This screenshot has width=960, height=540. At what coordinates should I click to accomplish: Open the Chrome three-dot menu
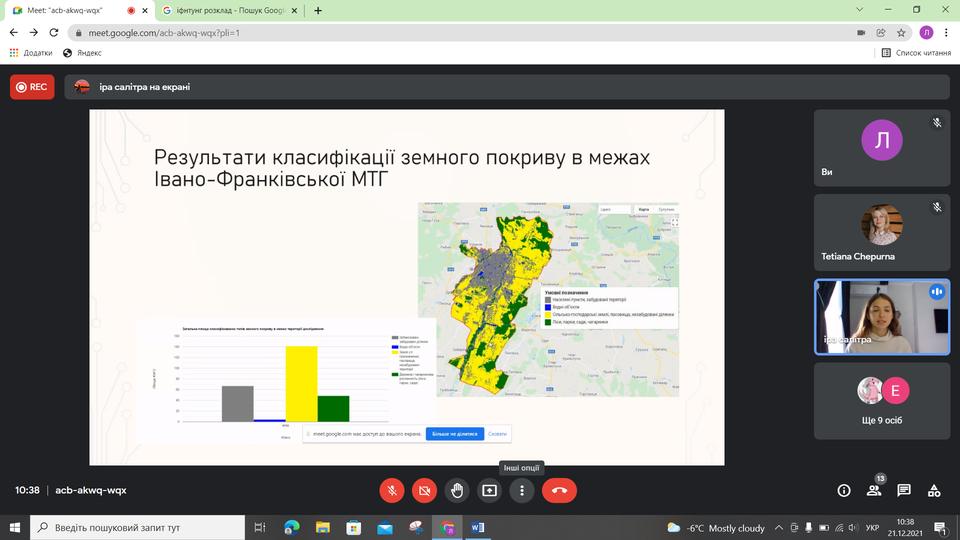click(x=945, y=32)
